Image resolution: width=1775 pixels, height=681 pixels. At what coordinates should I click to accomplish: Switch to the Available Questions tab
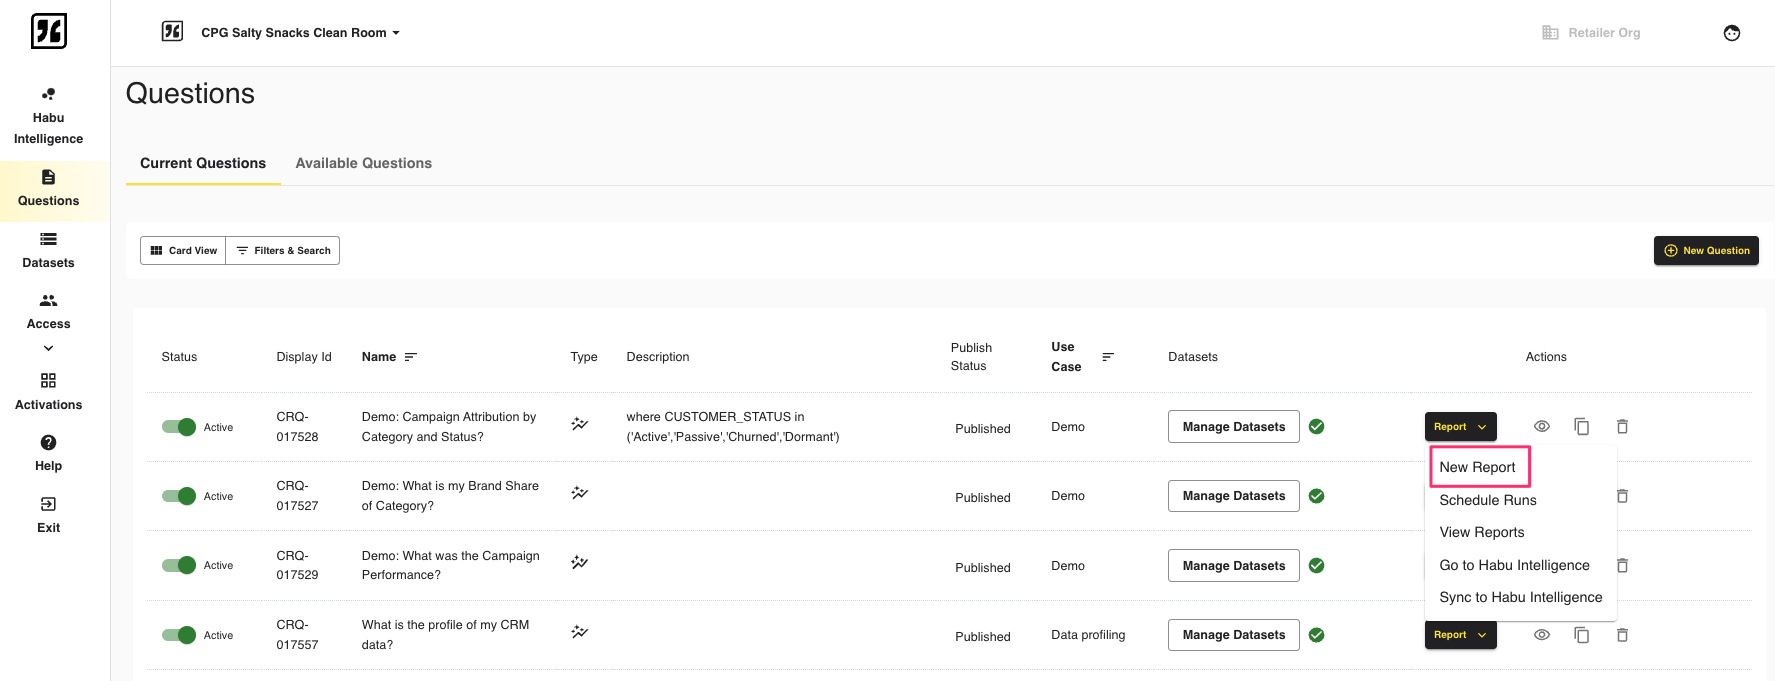363,163
